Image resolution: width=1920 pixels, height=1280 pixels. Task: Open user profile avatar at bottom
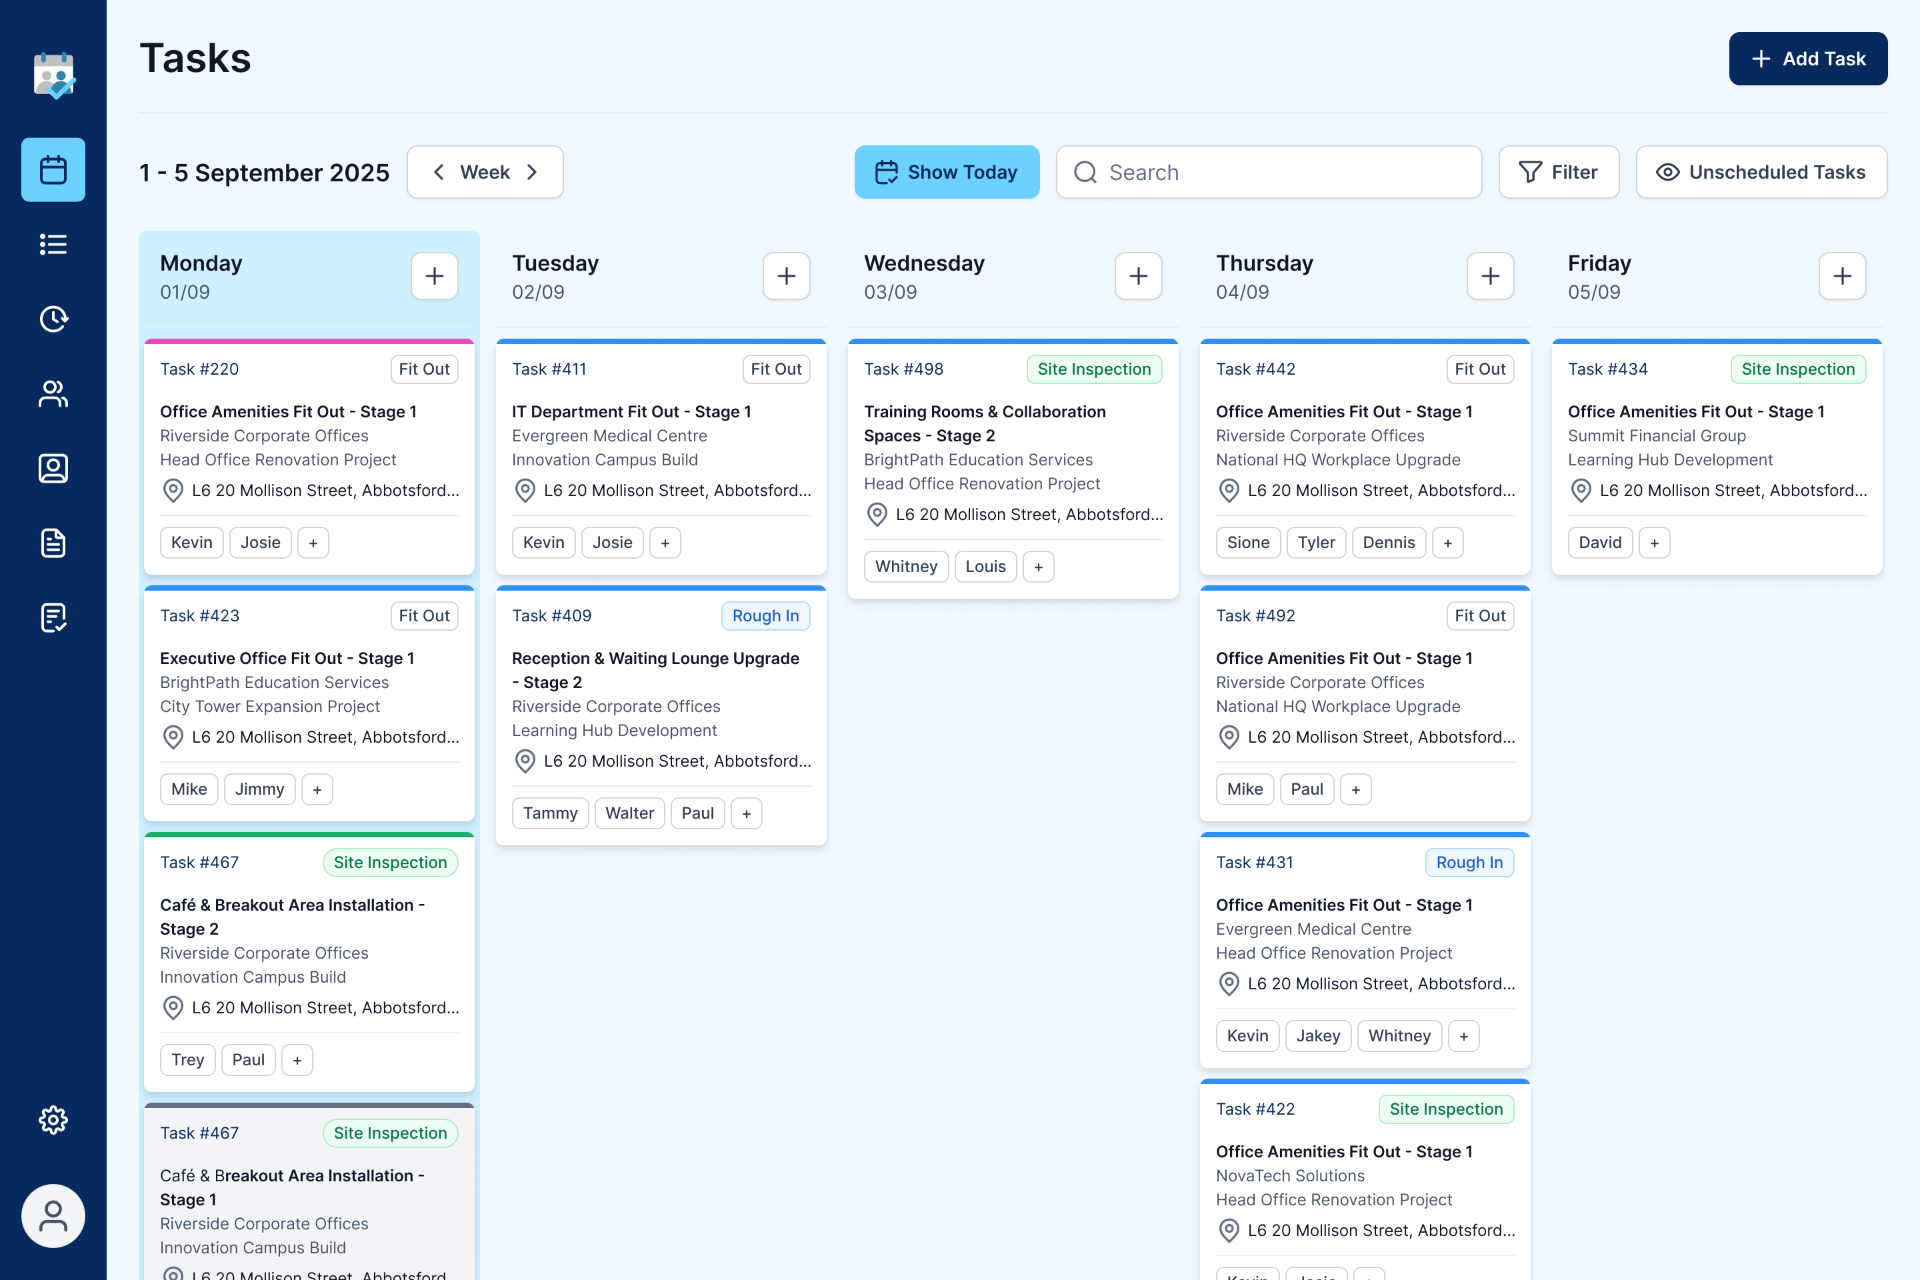click(53, 1216)
